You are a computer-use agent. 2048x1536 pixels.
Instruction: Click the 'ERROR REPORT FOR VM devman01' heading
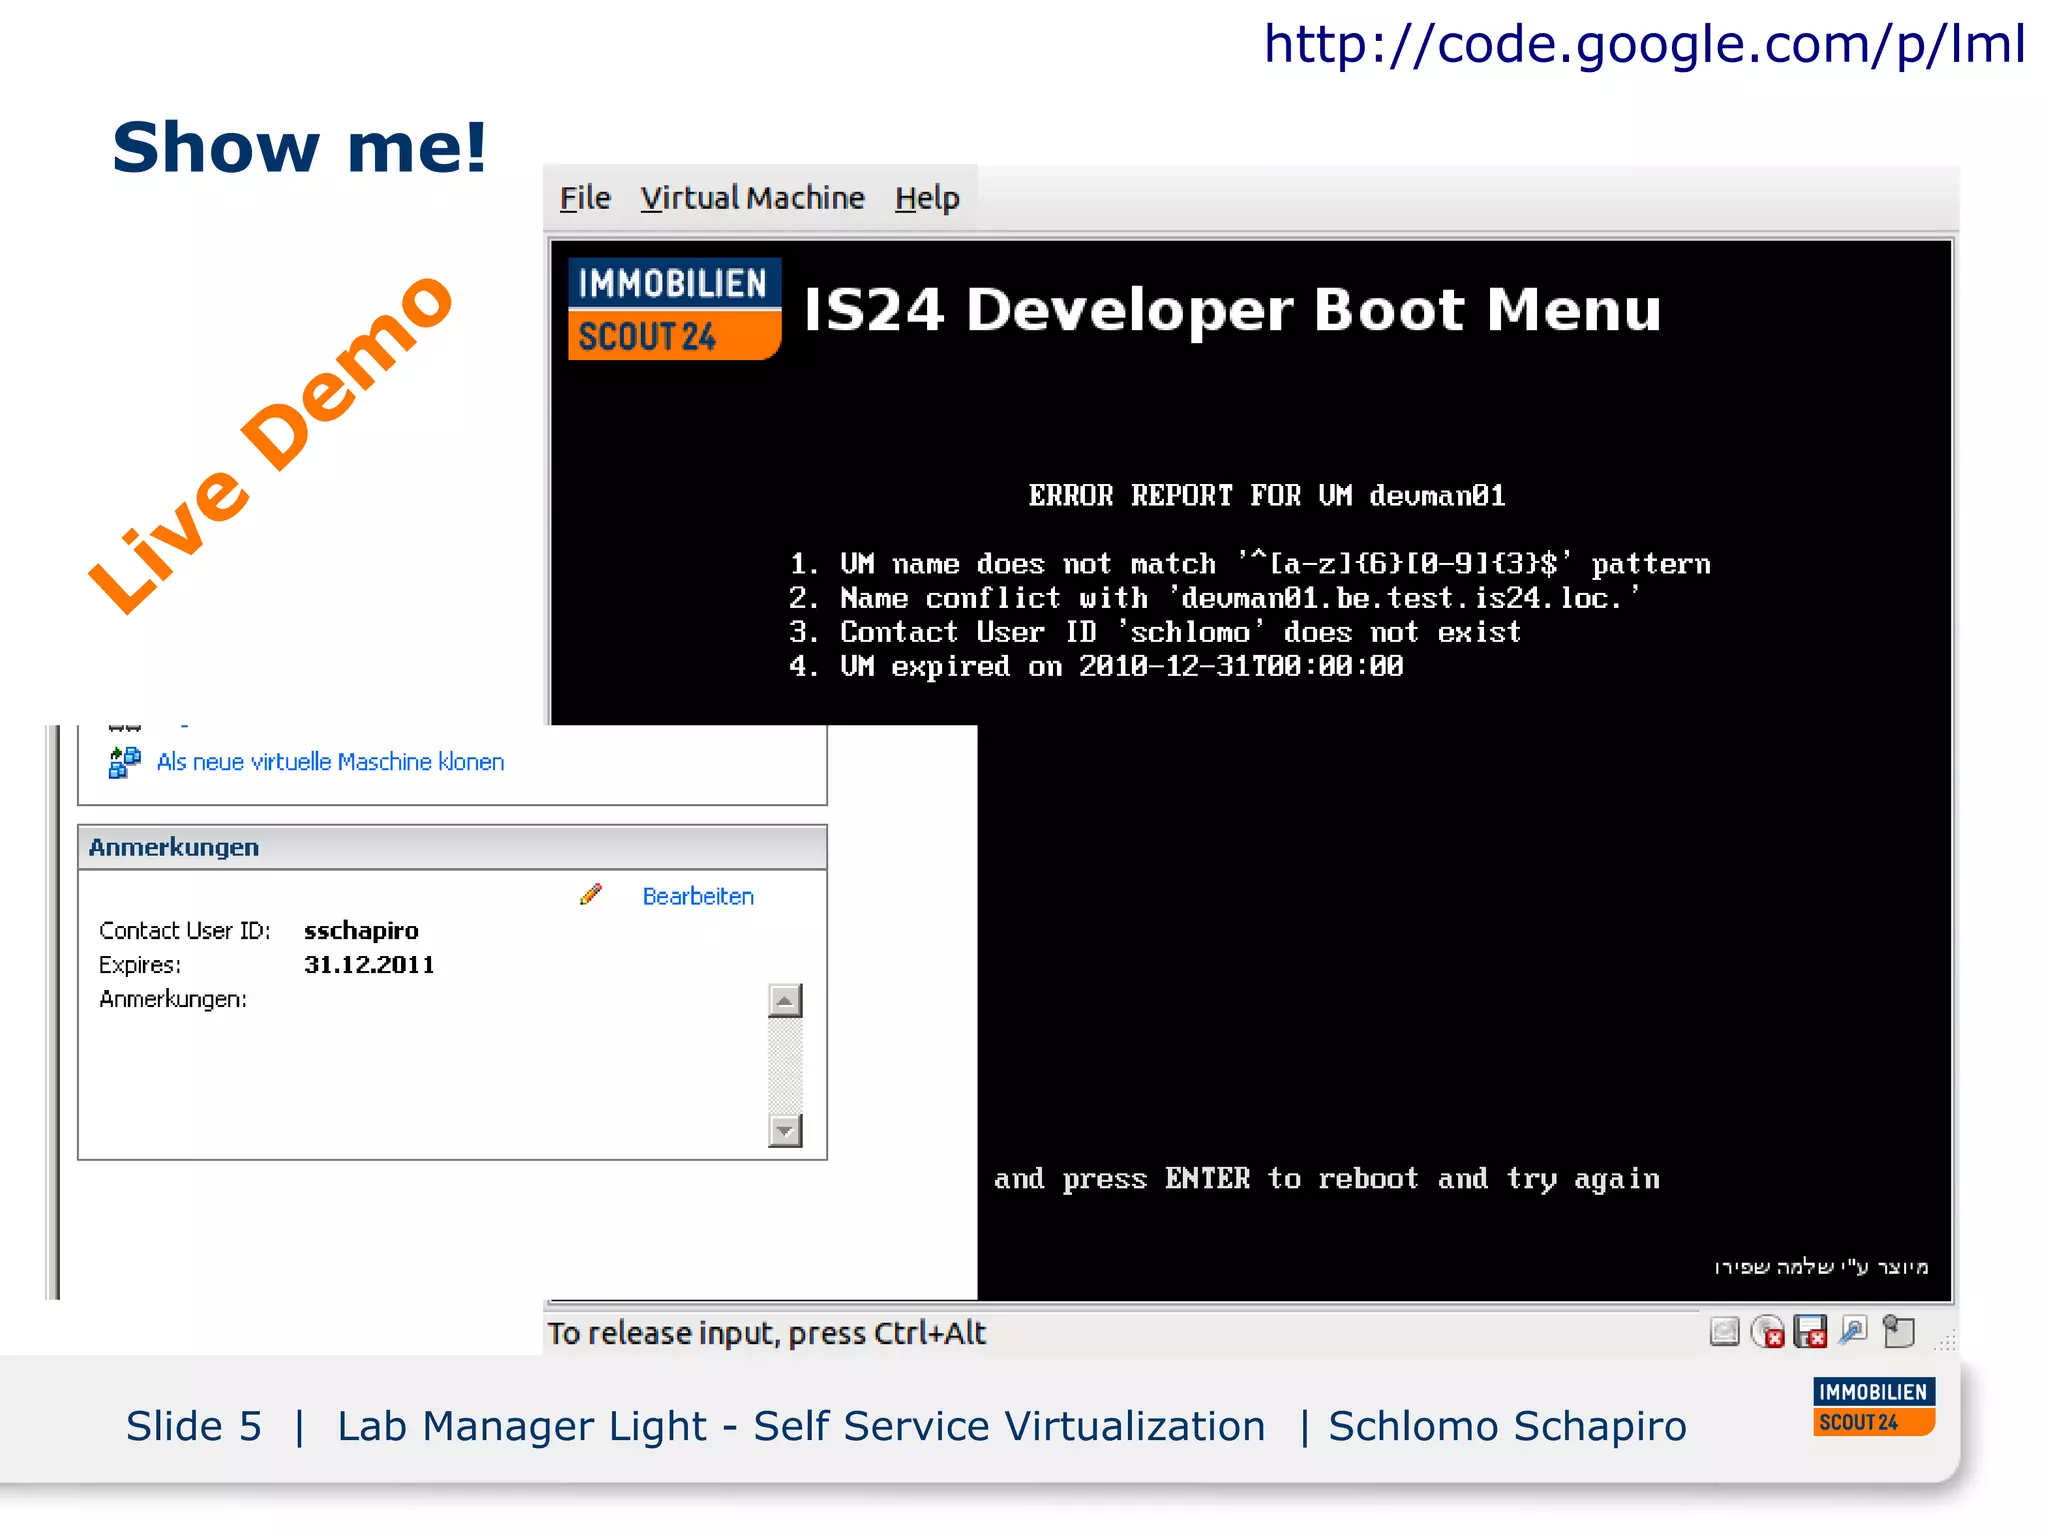(1267, 496)
